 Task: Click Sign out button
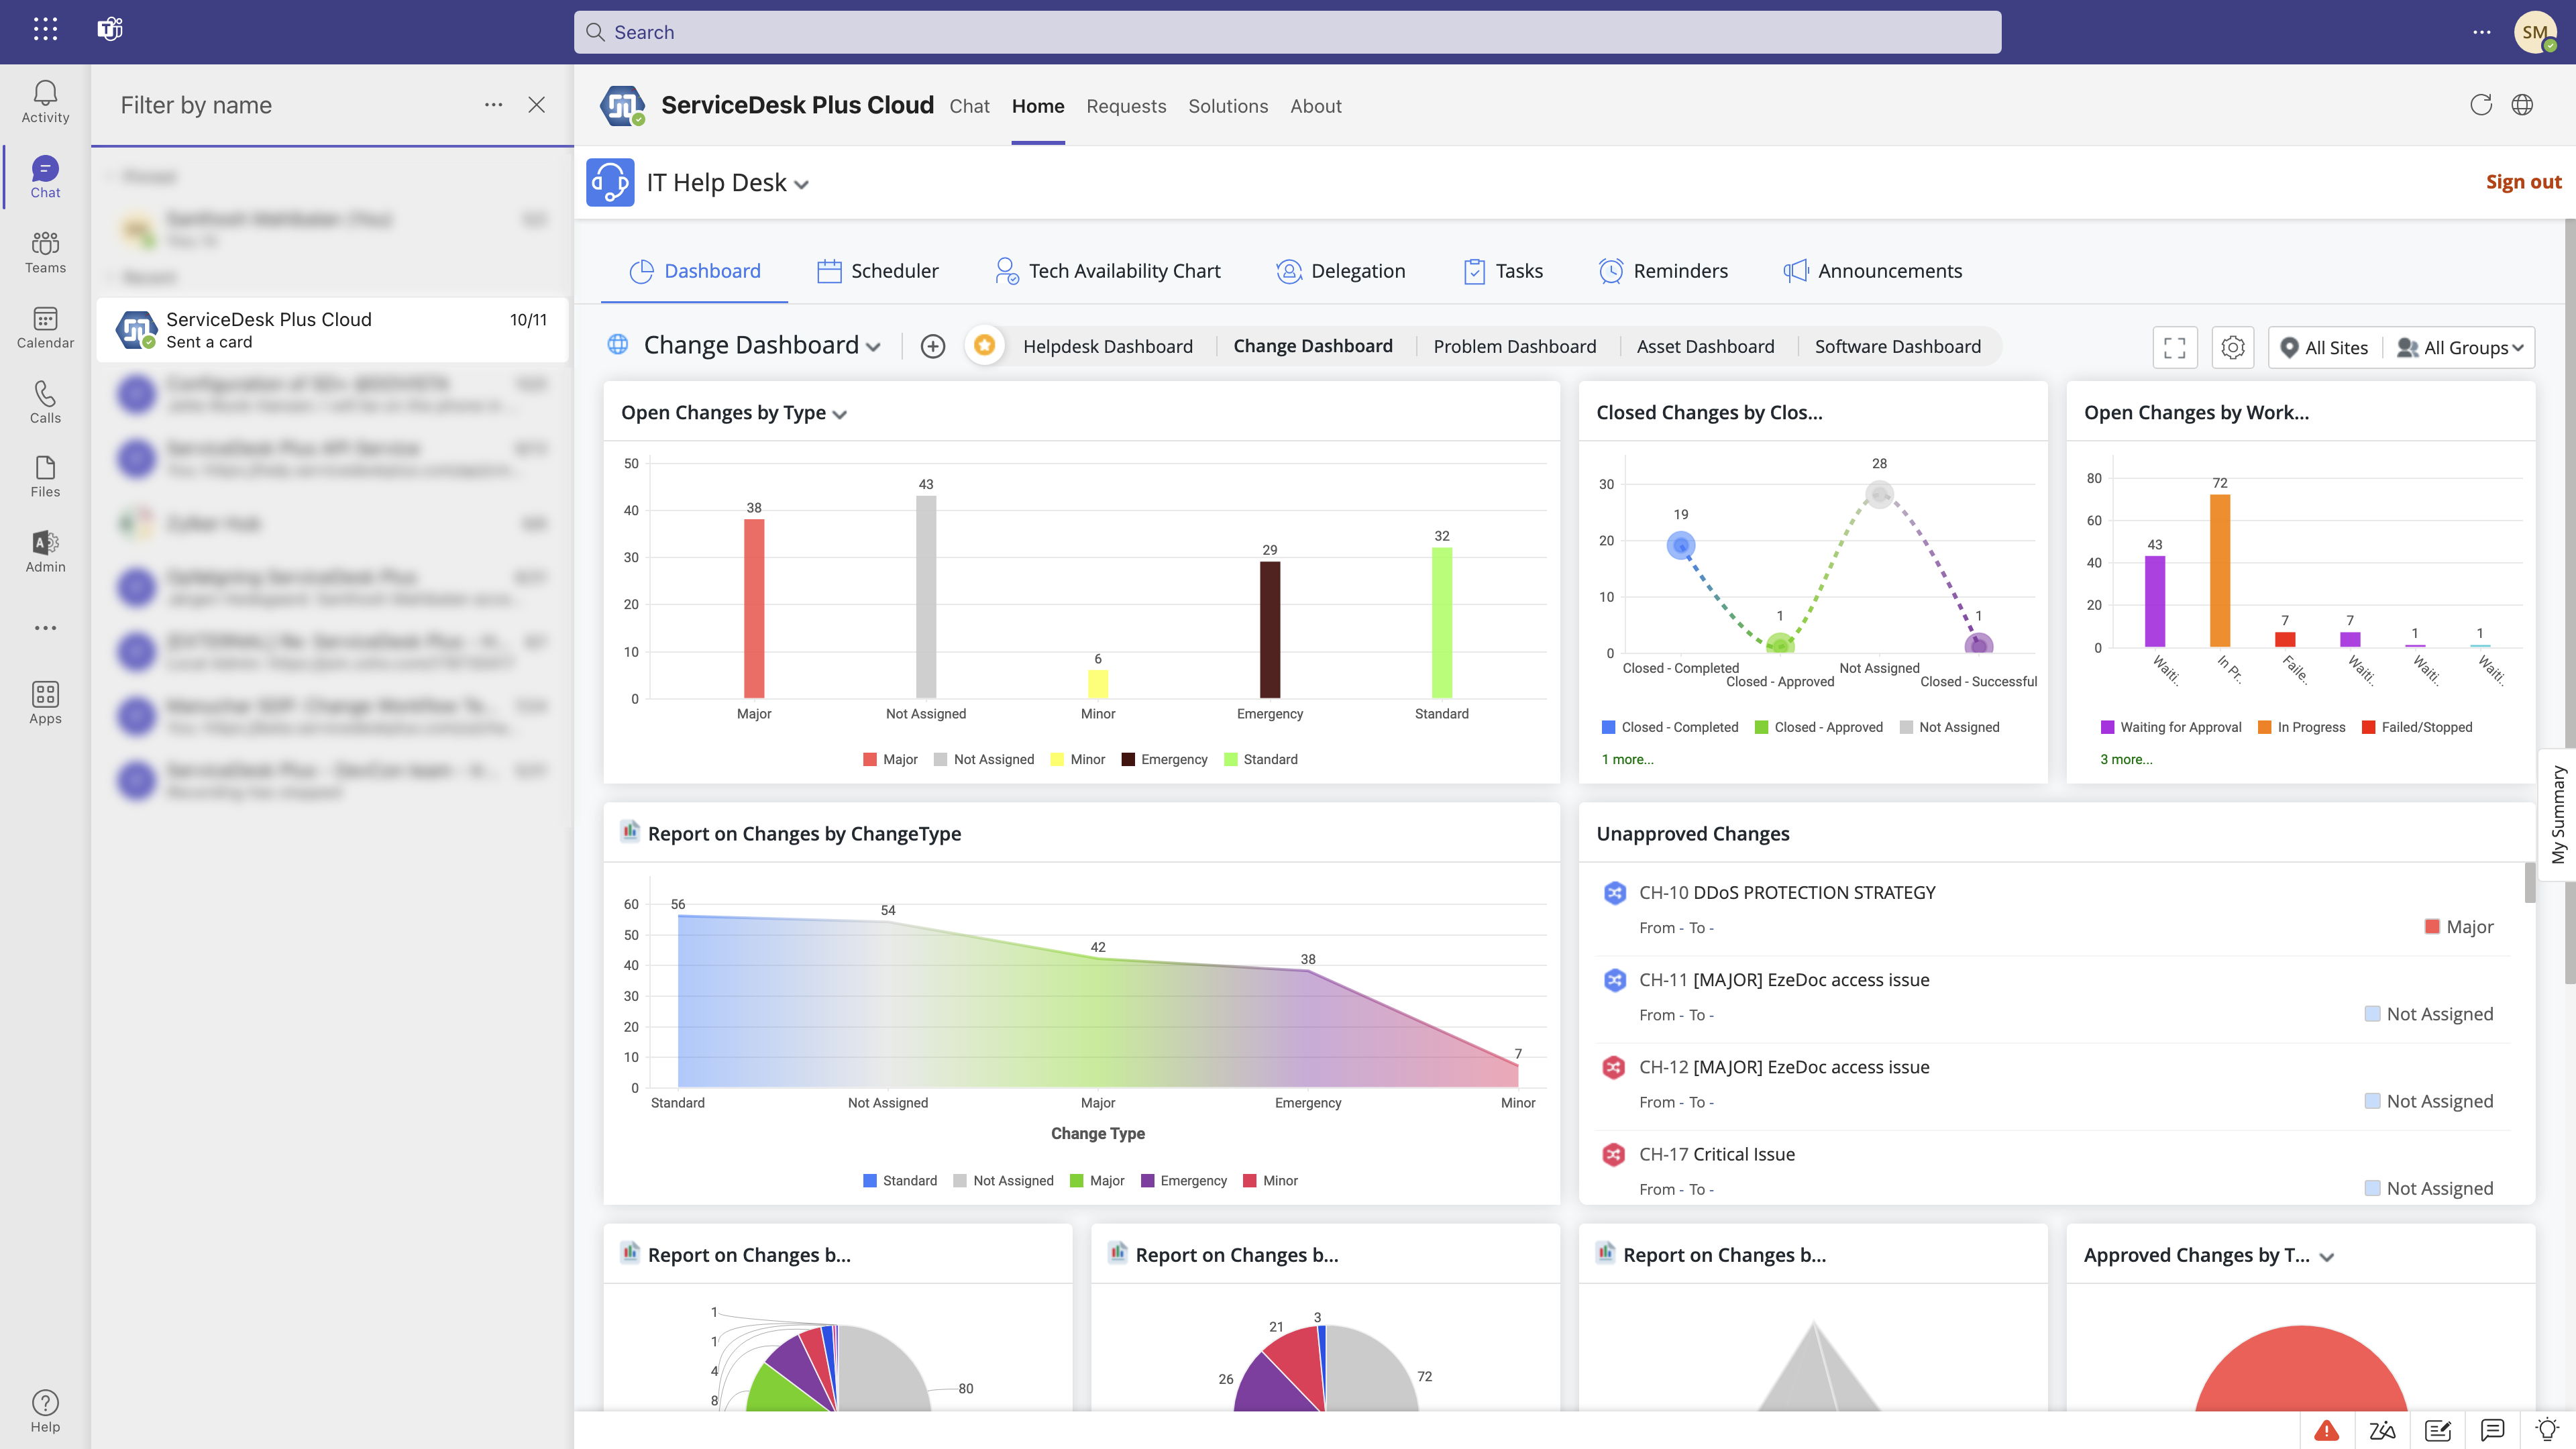[2521, 180]
